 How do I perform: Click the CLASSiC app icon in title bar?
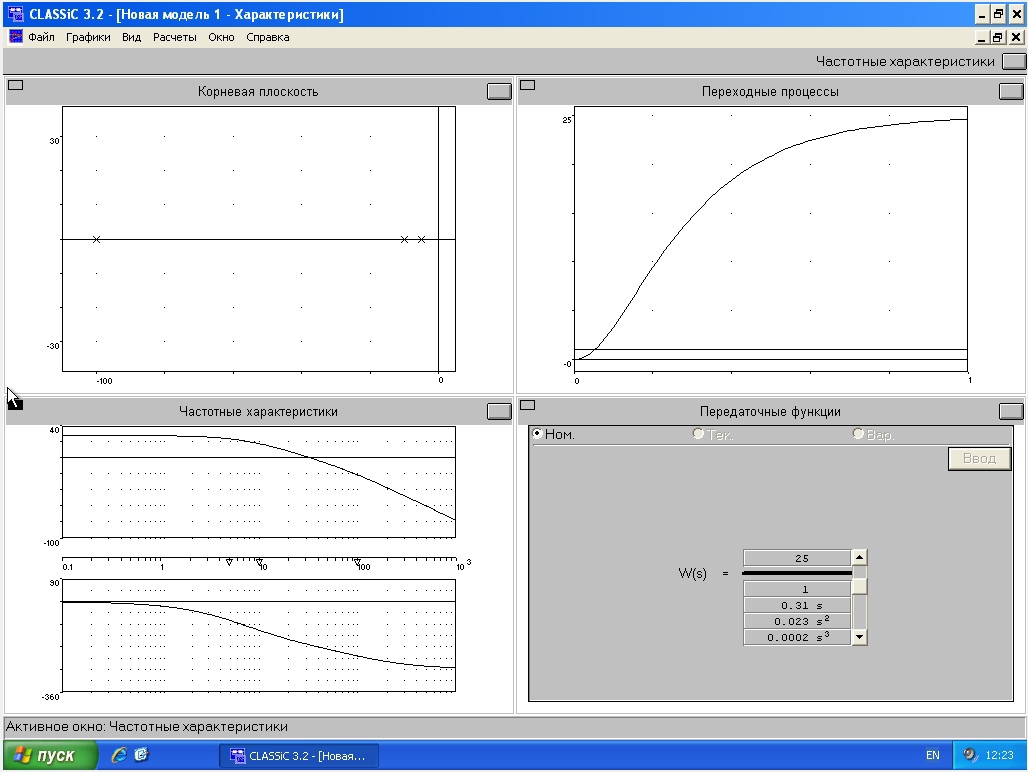pyautogui.click(x=16, y=14)
